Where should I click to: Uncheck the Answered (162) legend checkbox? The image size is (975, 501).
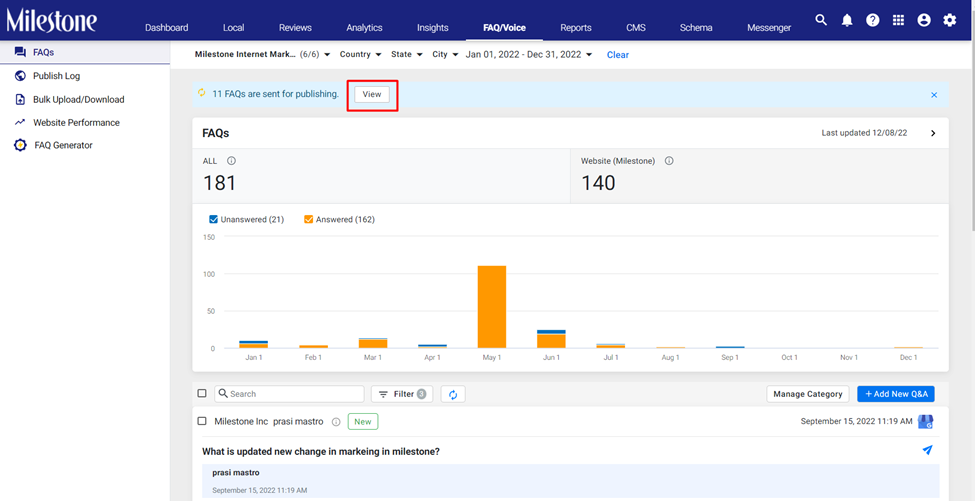click(308, 219)
